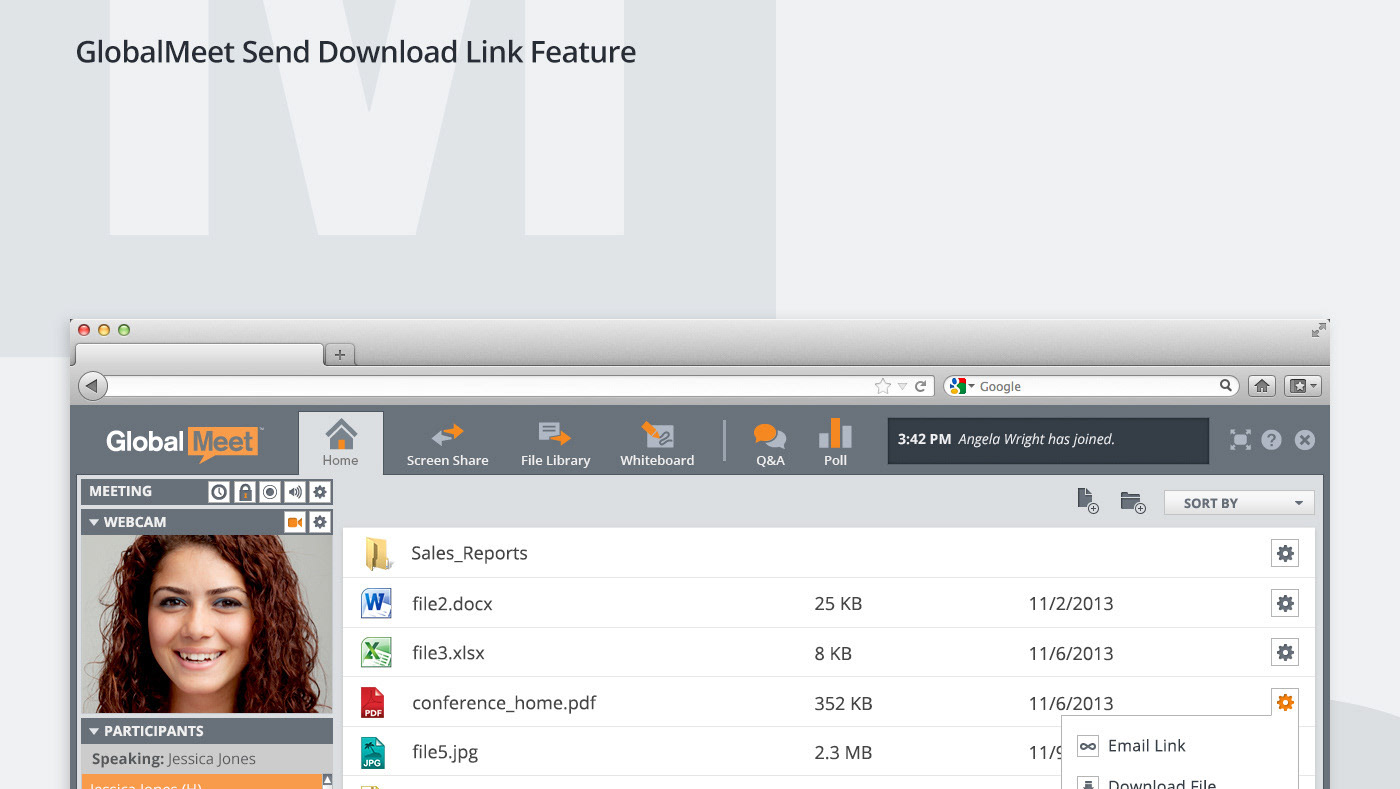Viewport: 1400px width, 789px height.
Task: Collapse the Participants panel
Action: 95,731
